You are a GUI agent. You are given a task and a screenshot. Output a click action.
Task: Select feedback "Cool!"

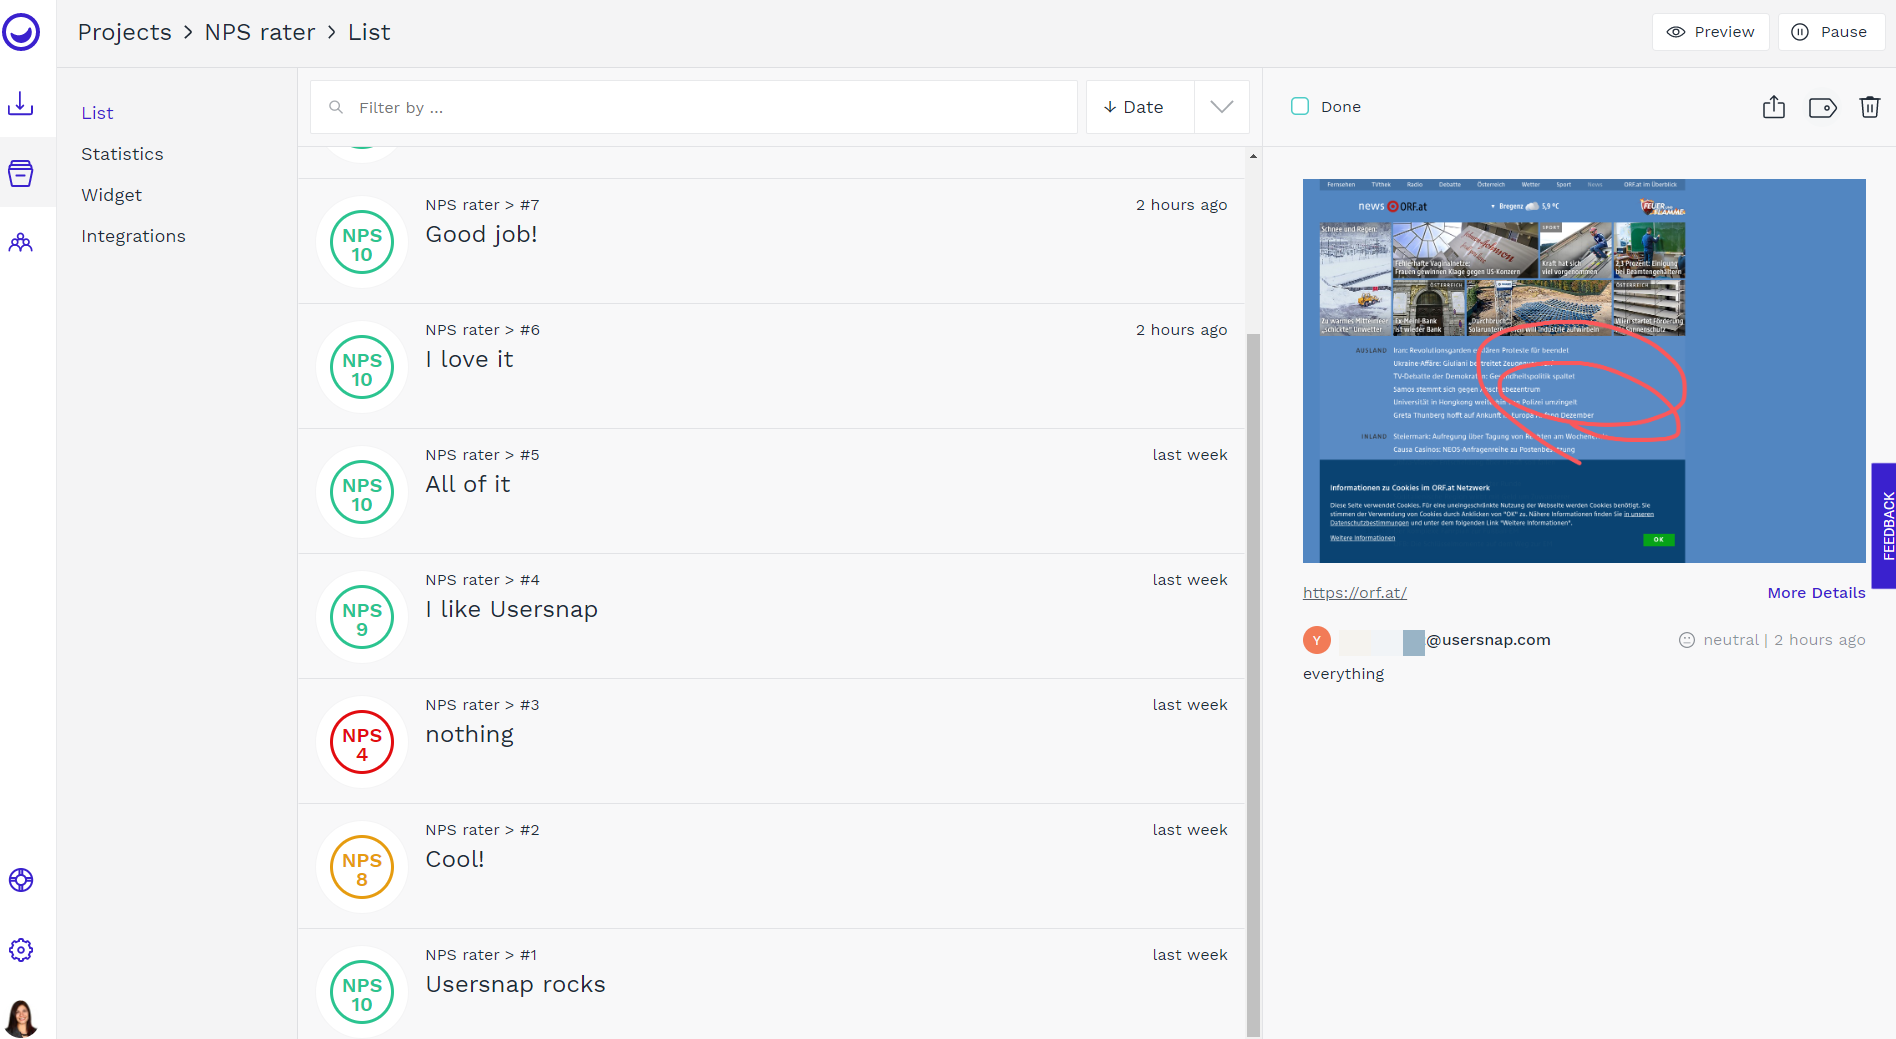pyautogui.click(x=771, y=867)
